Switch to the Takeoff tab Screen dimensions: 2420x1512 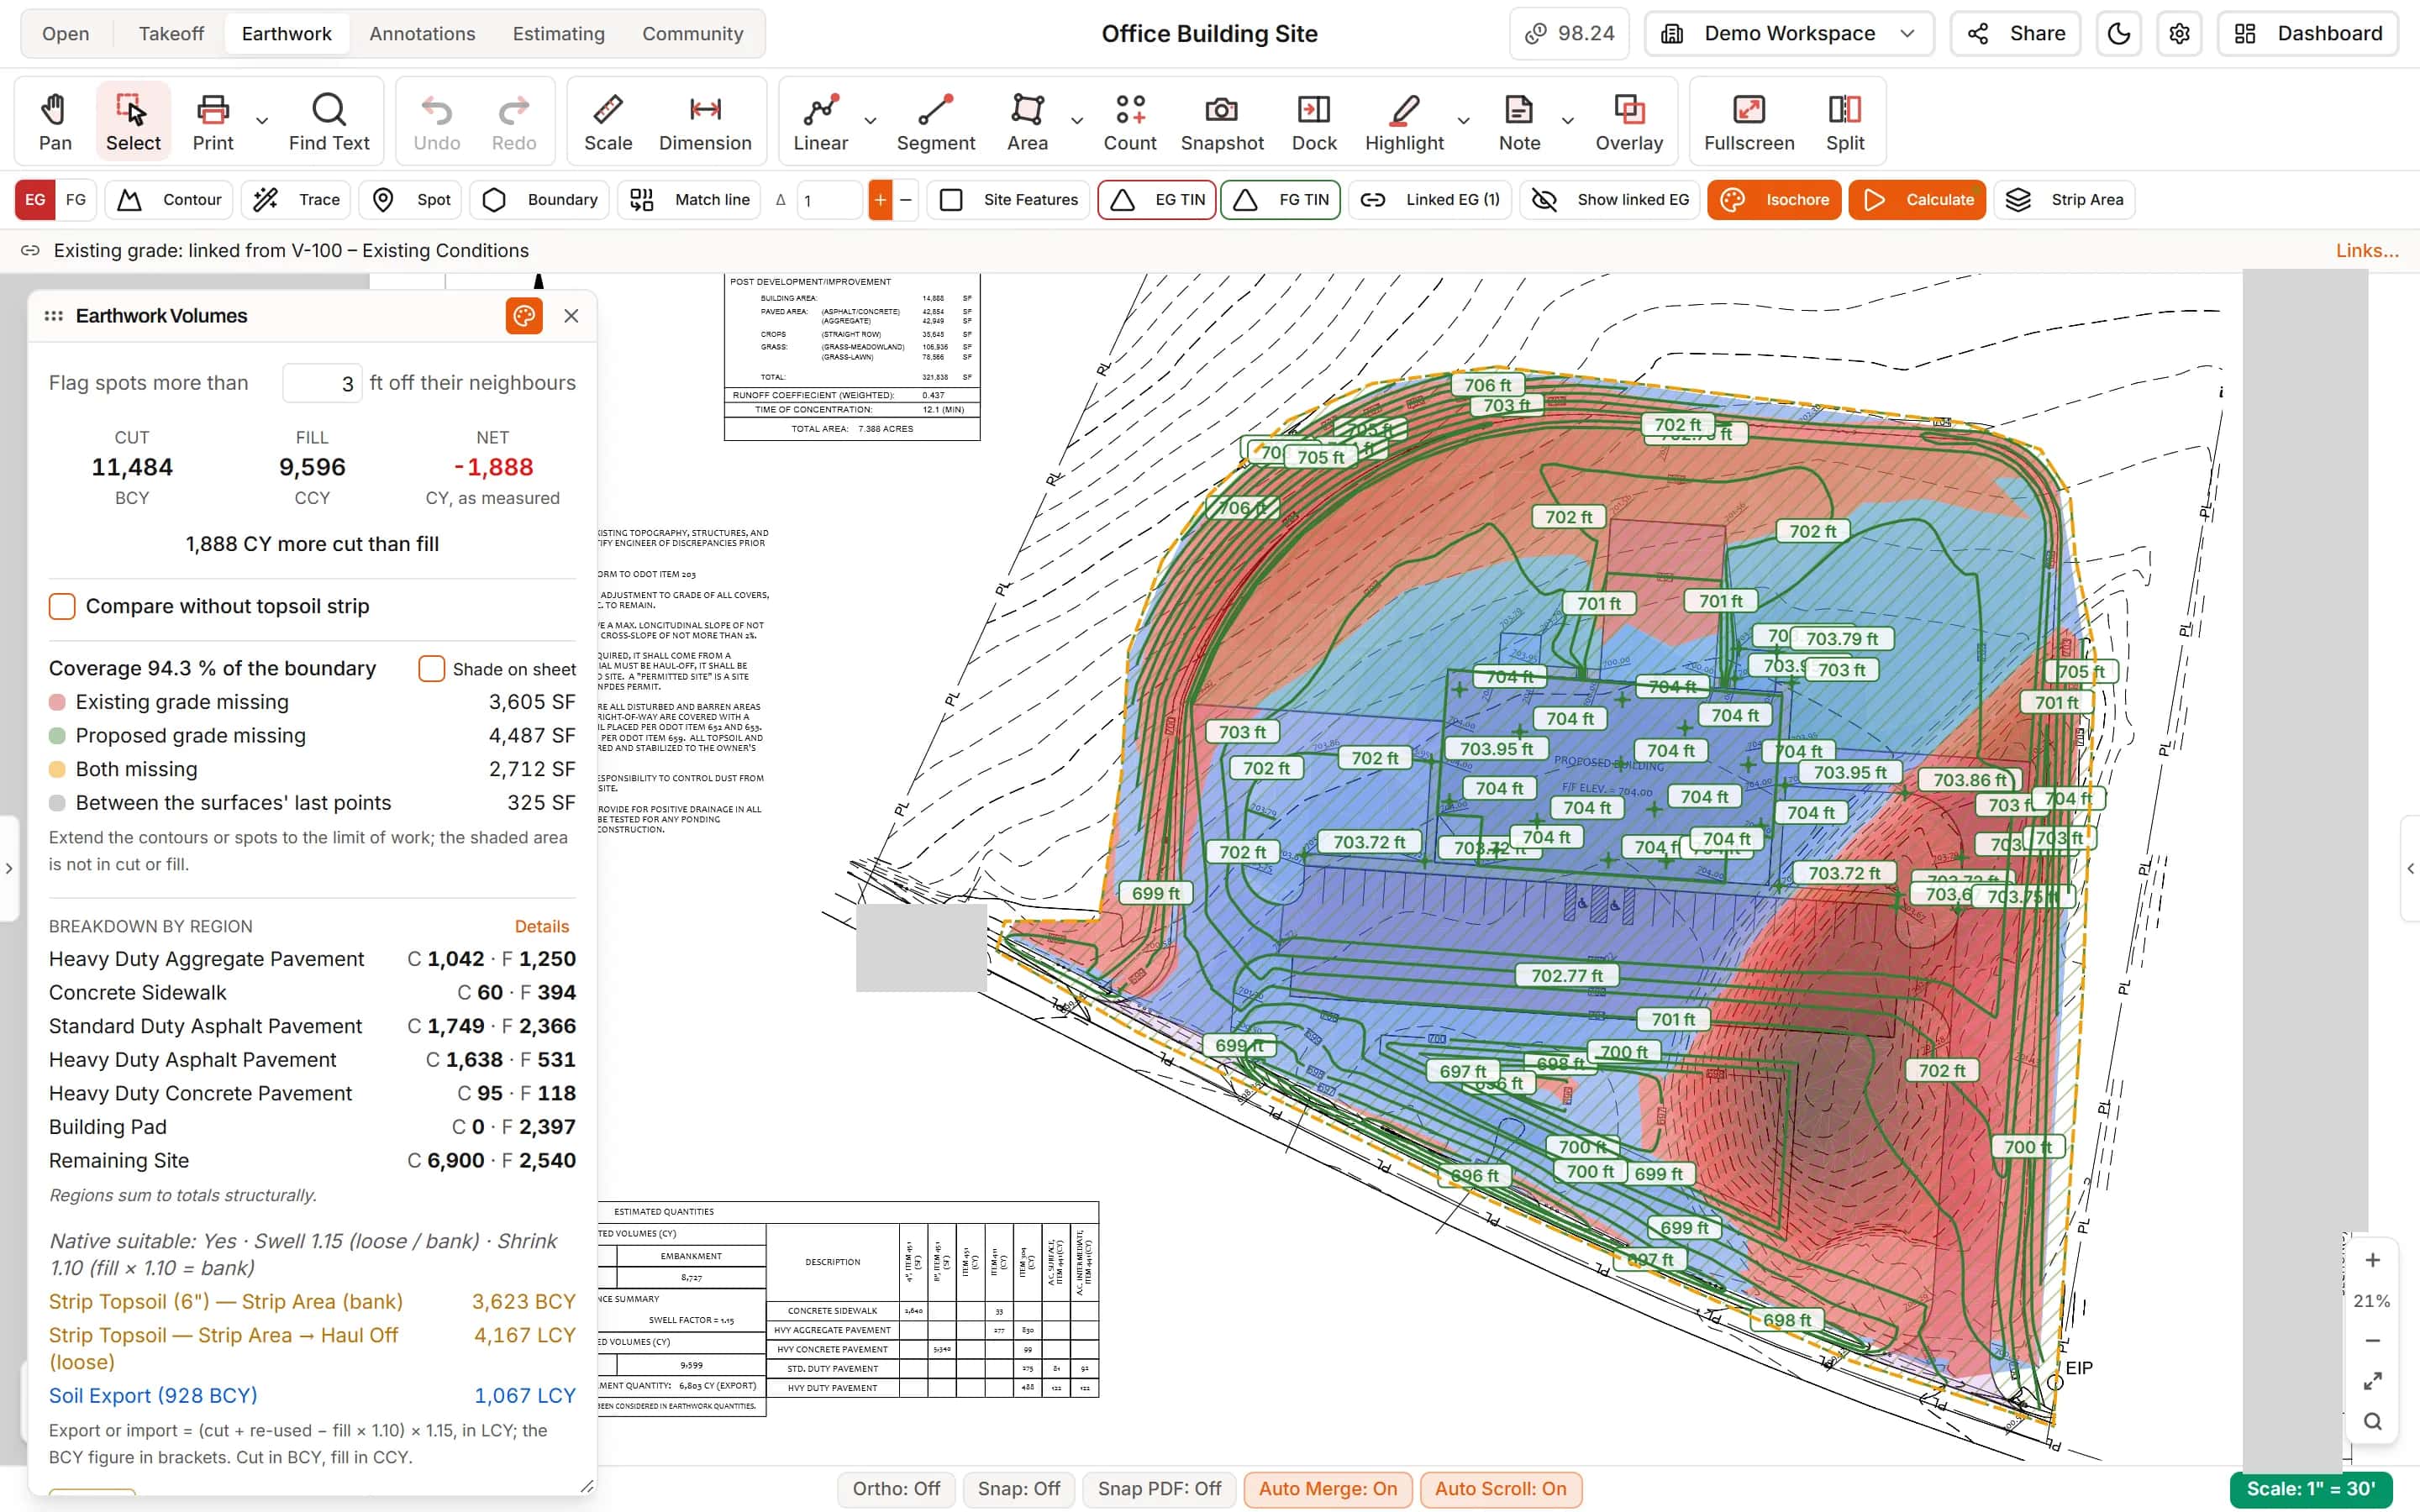171,34
